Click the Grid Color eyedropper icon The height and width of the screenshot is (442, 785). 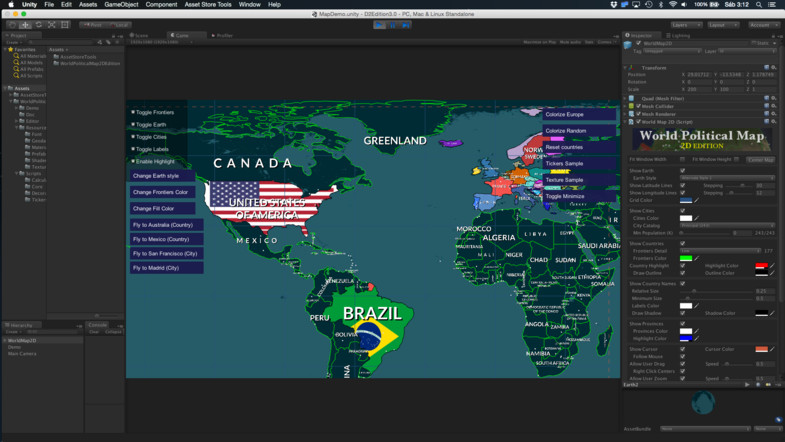pos(696,200)
